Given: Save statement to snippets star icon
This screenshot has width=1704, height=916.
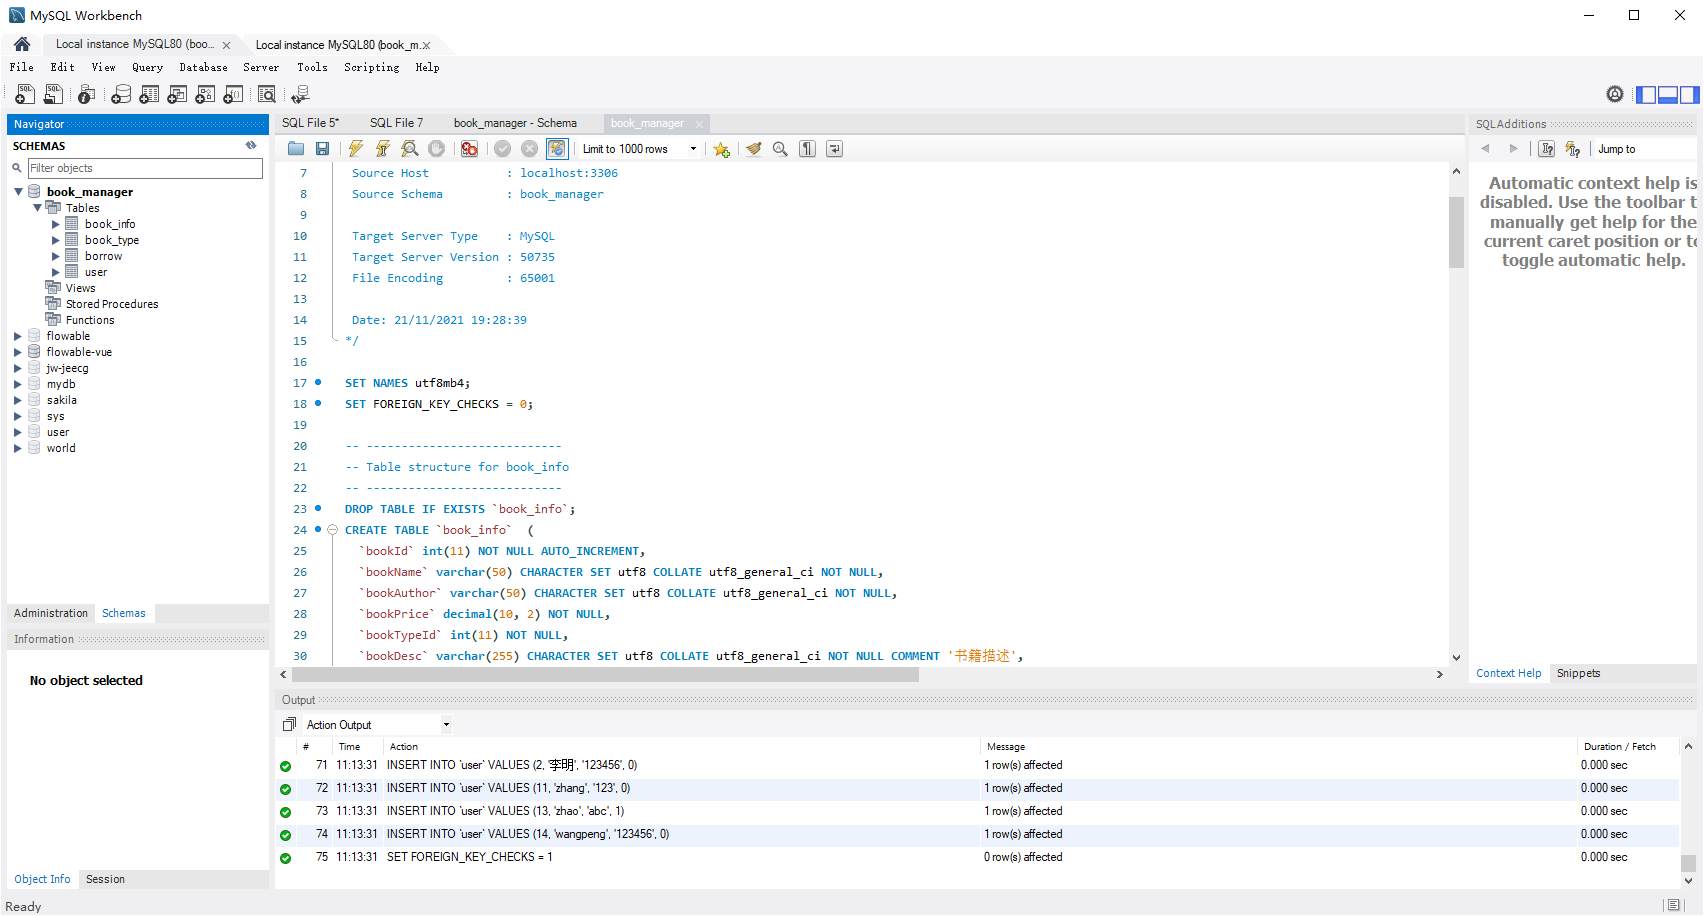Looking at the screenshot, I should (722, 149).
